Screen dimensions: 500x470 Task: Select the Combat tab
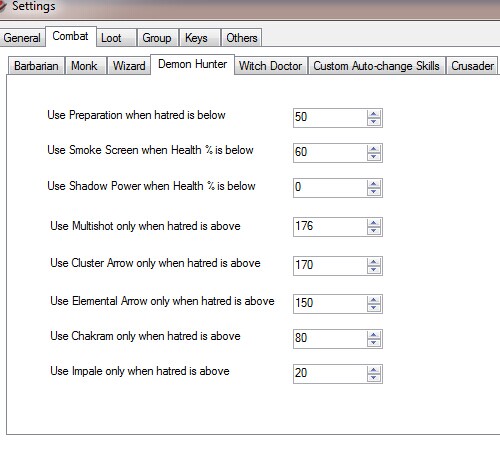71,36
